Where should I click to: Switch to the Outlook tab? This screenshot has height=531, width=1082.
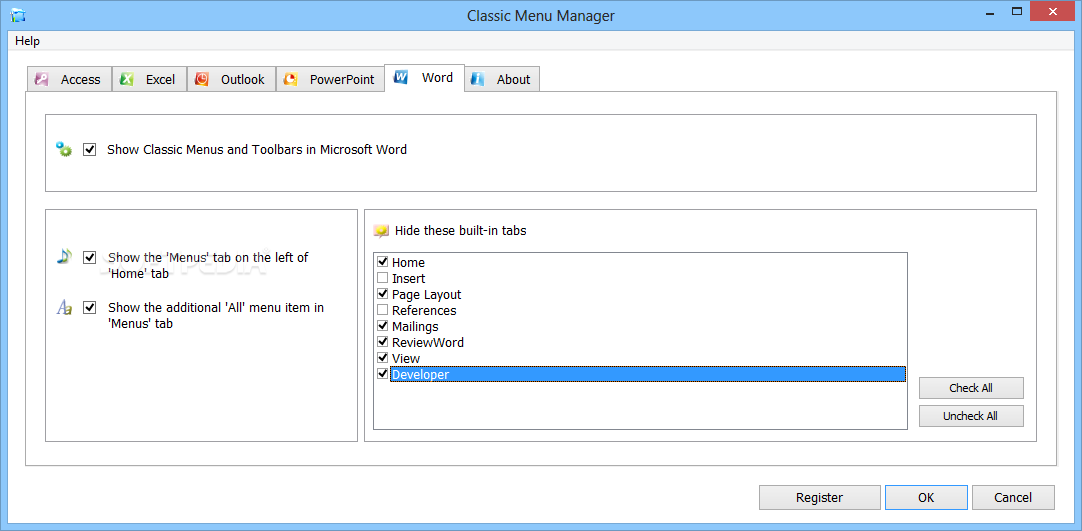232,79
